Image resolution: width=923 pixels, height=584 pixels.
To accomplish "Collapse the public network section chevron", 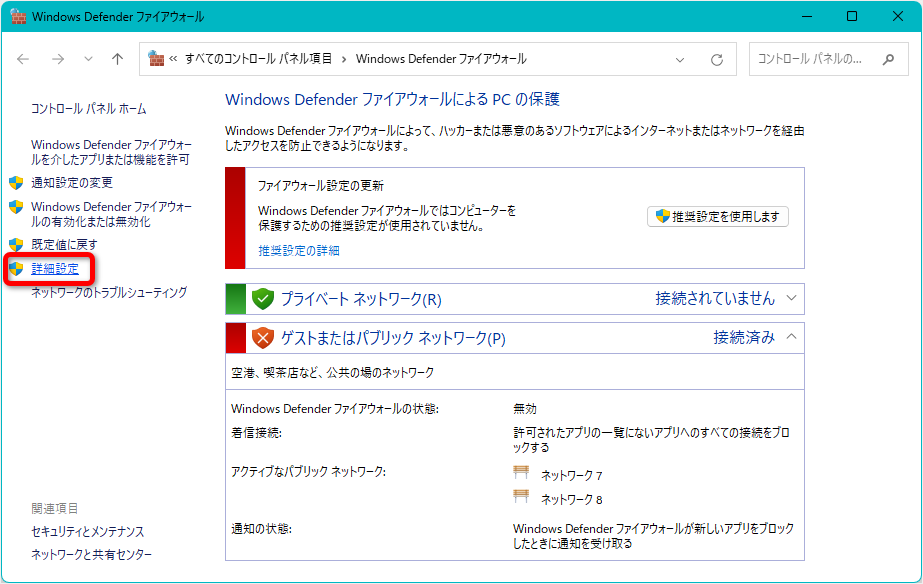I will [x=792, y=337].
